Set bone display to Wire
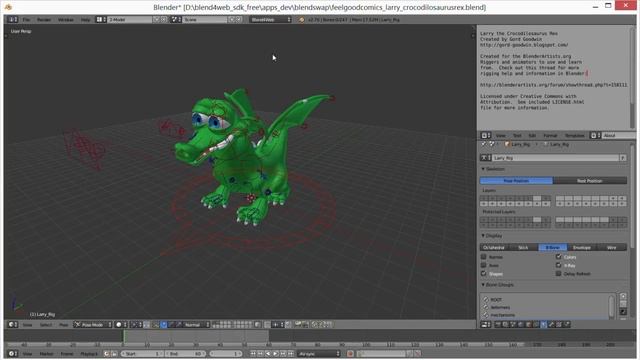640x360 pixels. coord(612,247)
